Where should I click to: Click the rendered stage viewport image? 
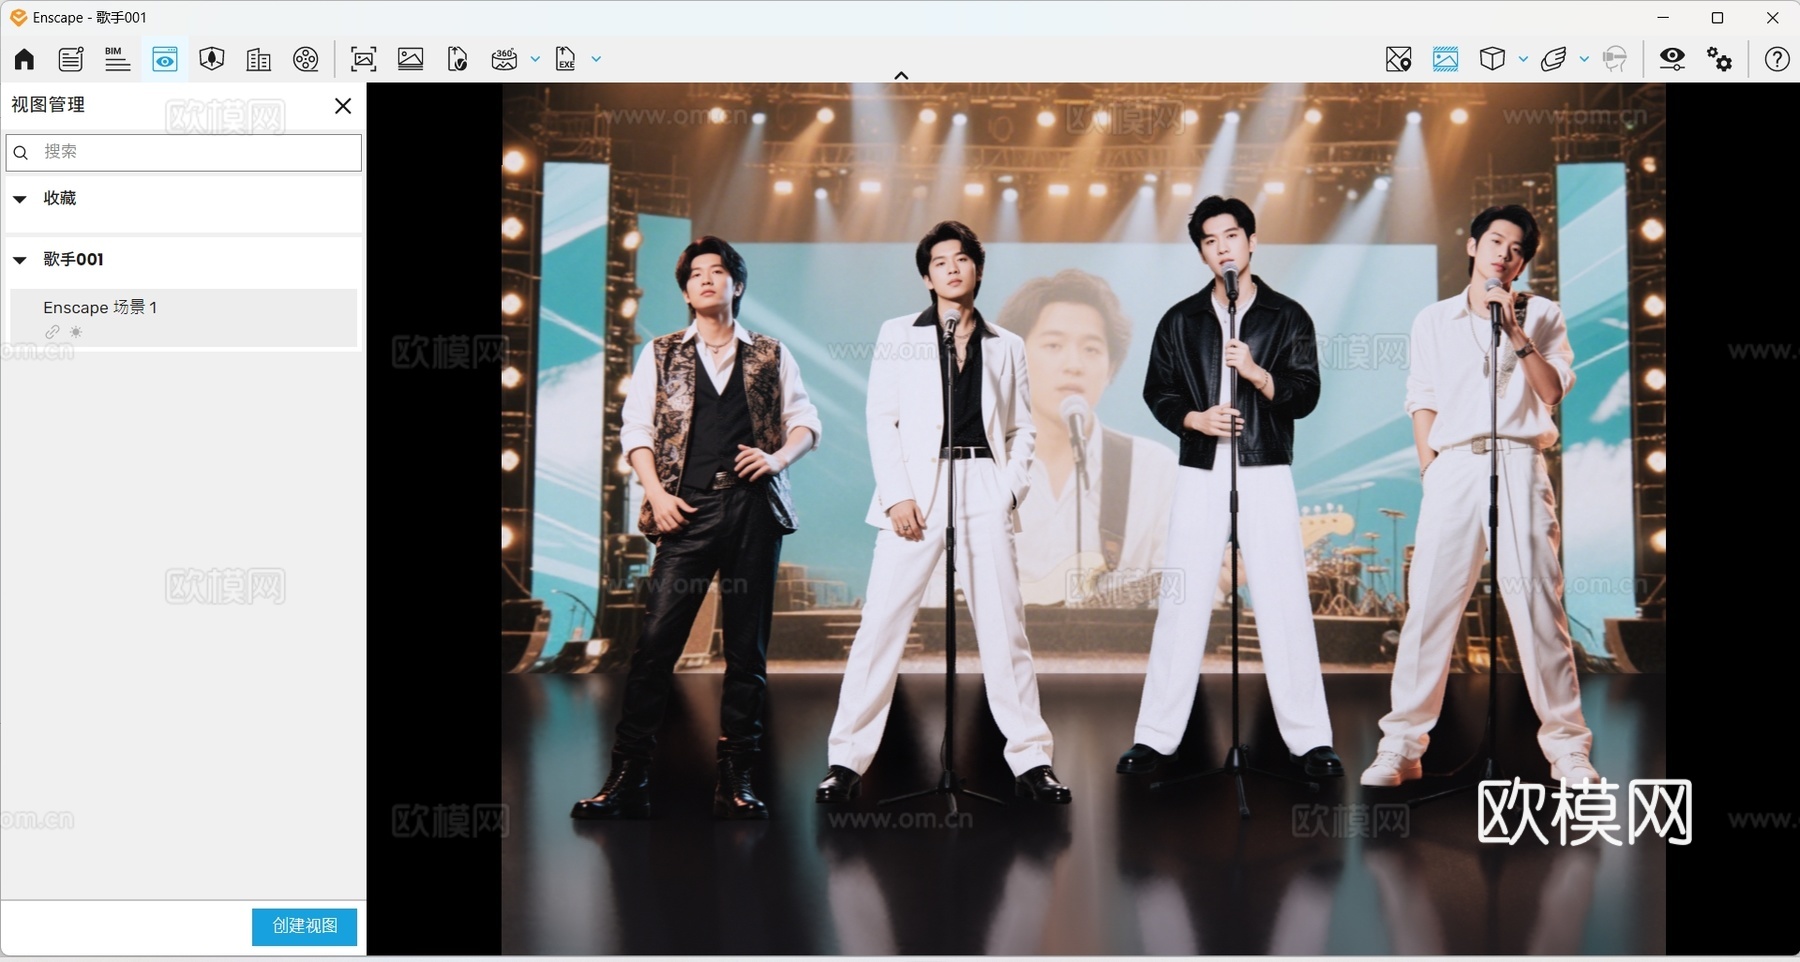(1083, 518)
